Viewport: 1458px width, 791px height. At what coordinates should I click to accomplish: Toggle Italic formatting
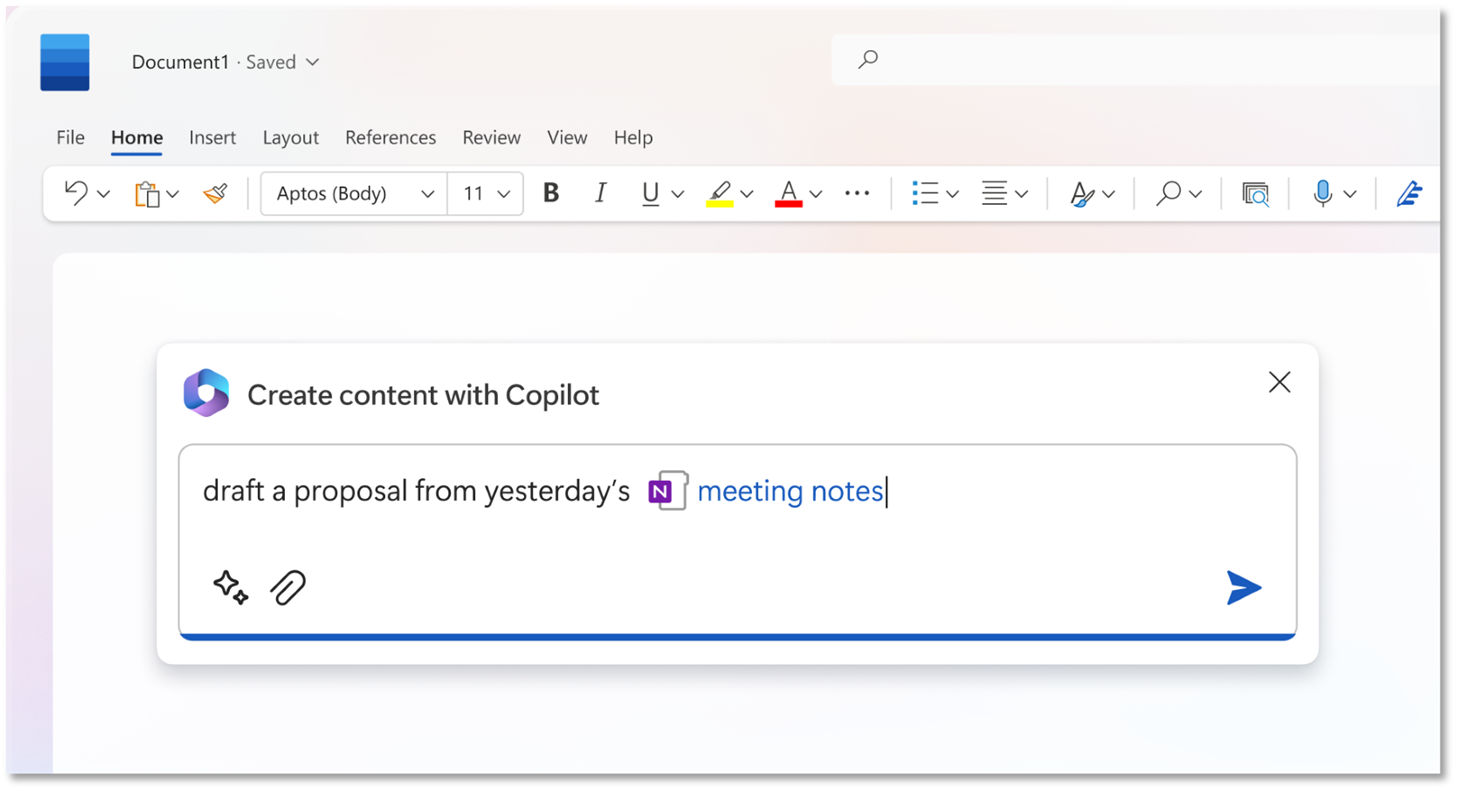pos(600,193)
